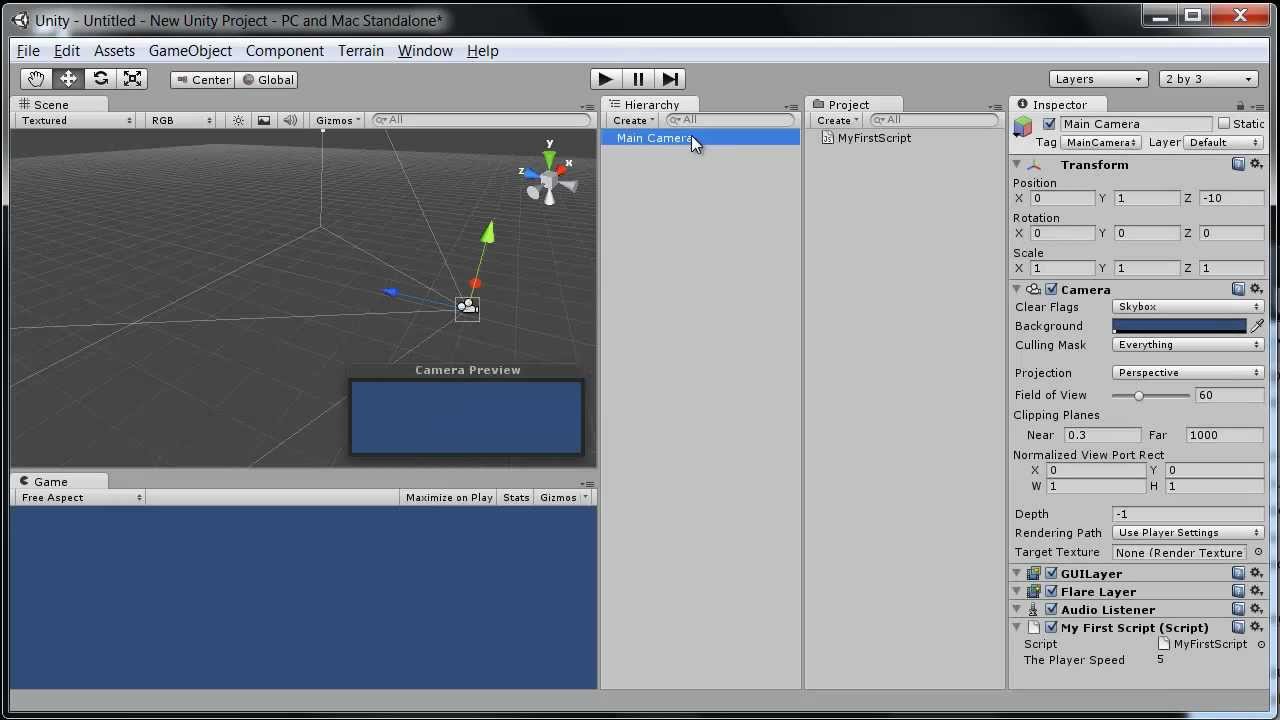Click Create in Hierarchy panel
The height and width of the screenshot is (720, 1280).
pos(633,120)
